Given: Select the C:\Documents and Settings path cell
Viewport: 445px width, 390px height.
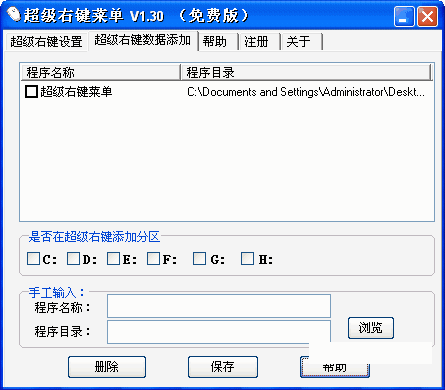Looking at the screenshot, I should (x=306, y=92).
